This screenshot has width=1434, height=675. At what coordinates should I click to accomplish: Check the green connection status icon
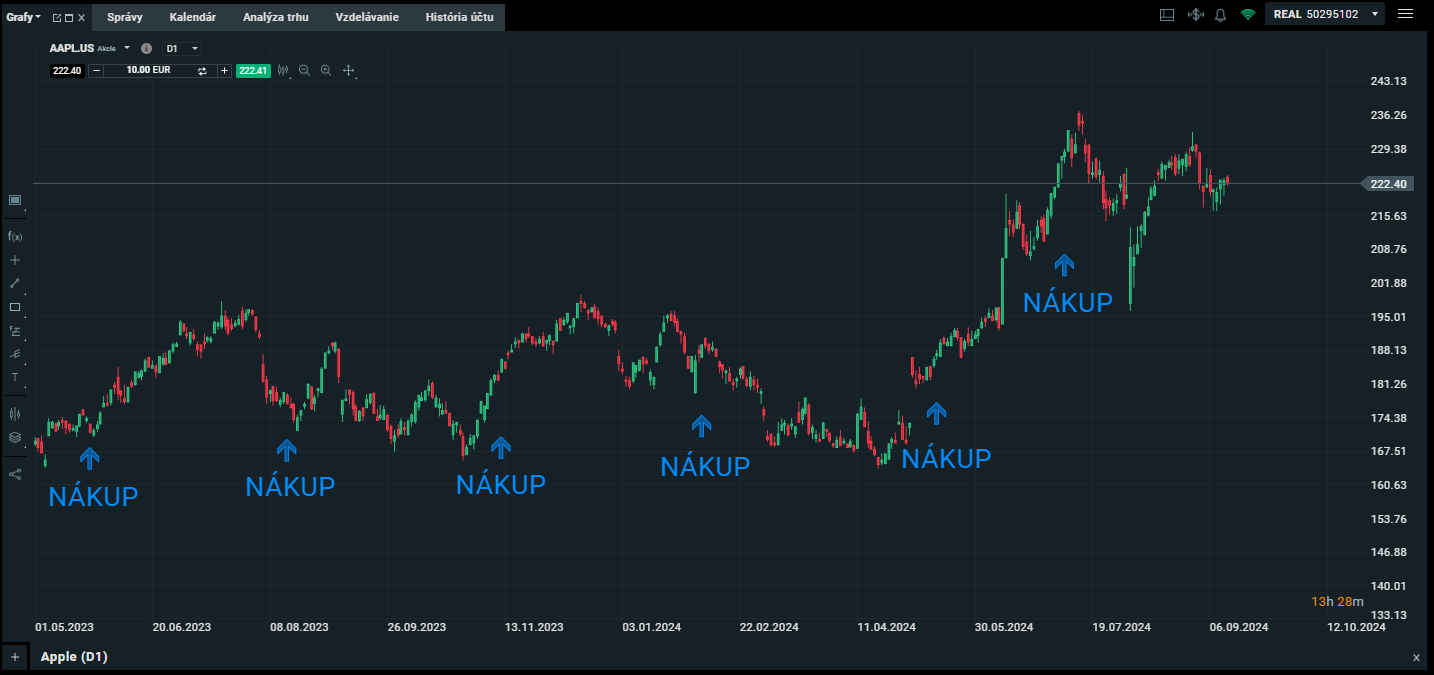point(1247,15)
